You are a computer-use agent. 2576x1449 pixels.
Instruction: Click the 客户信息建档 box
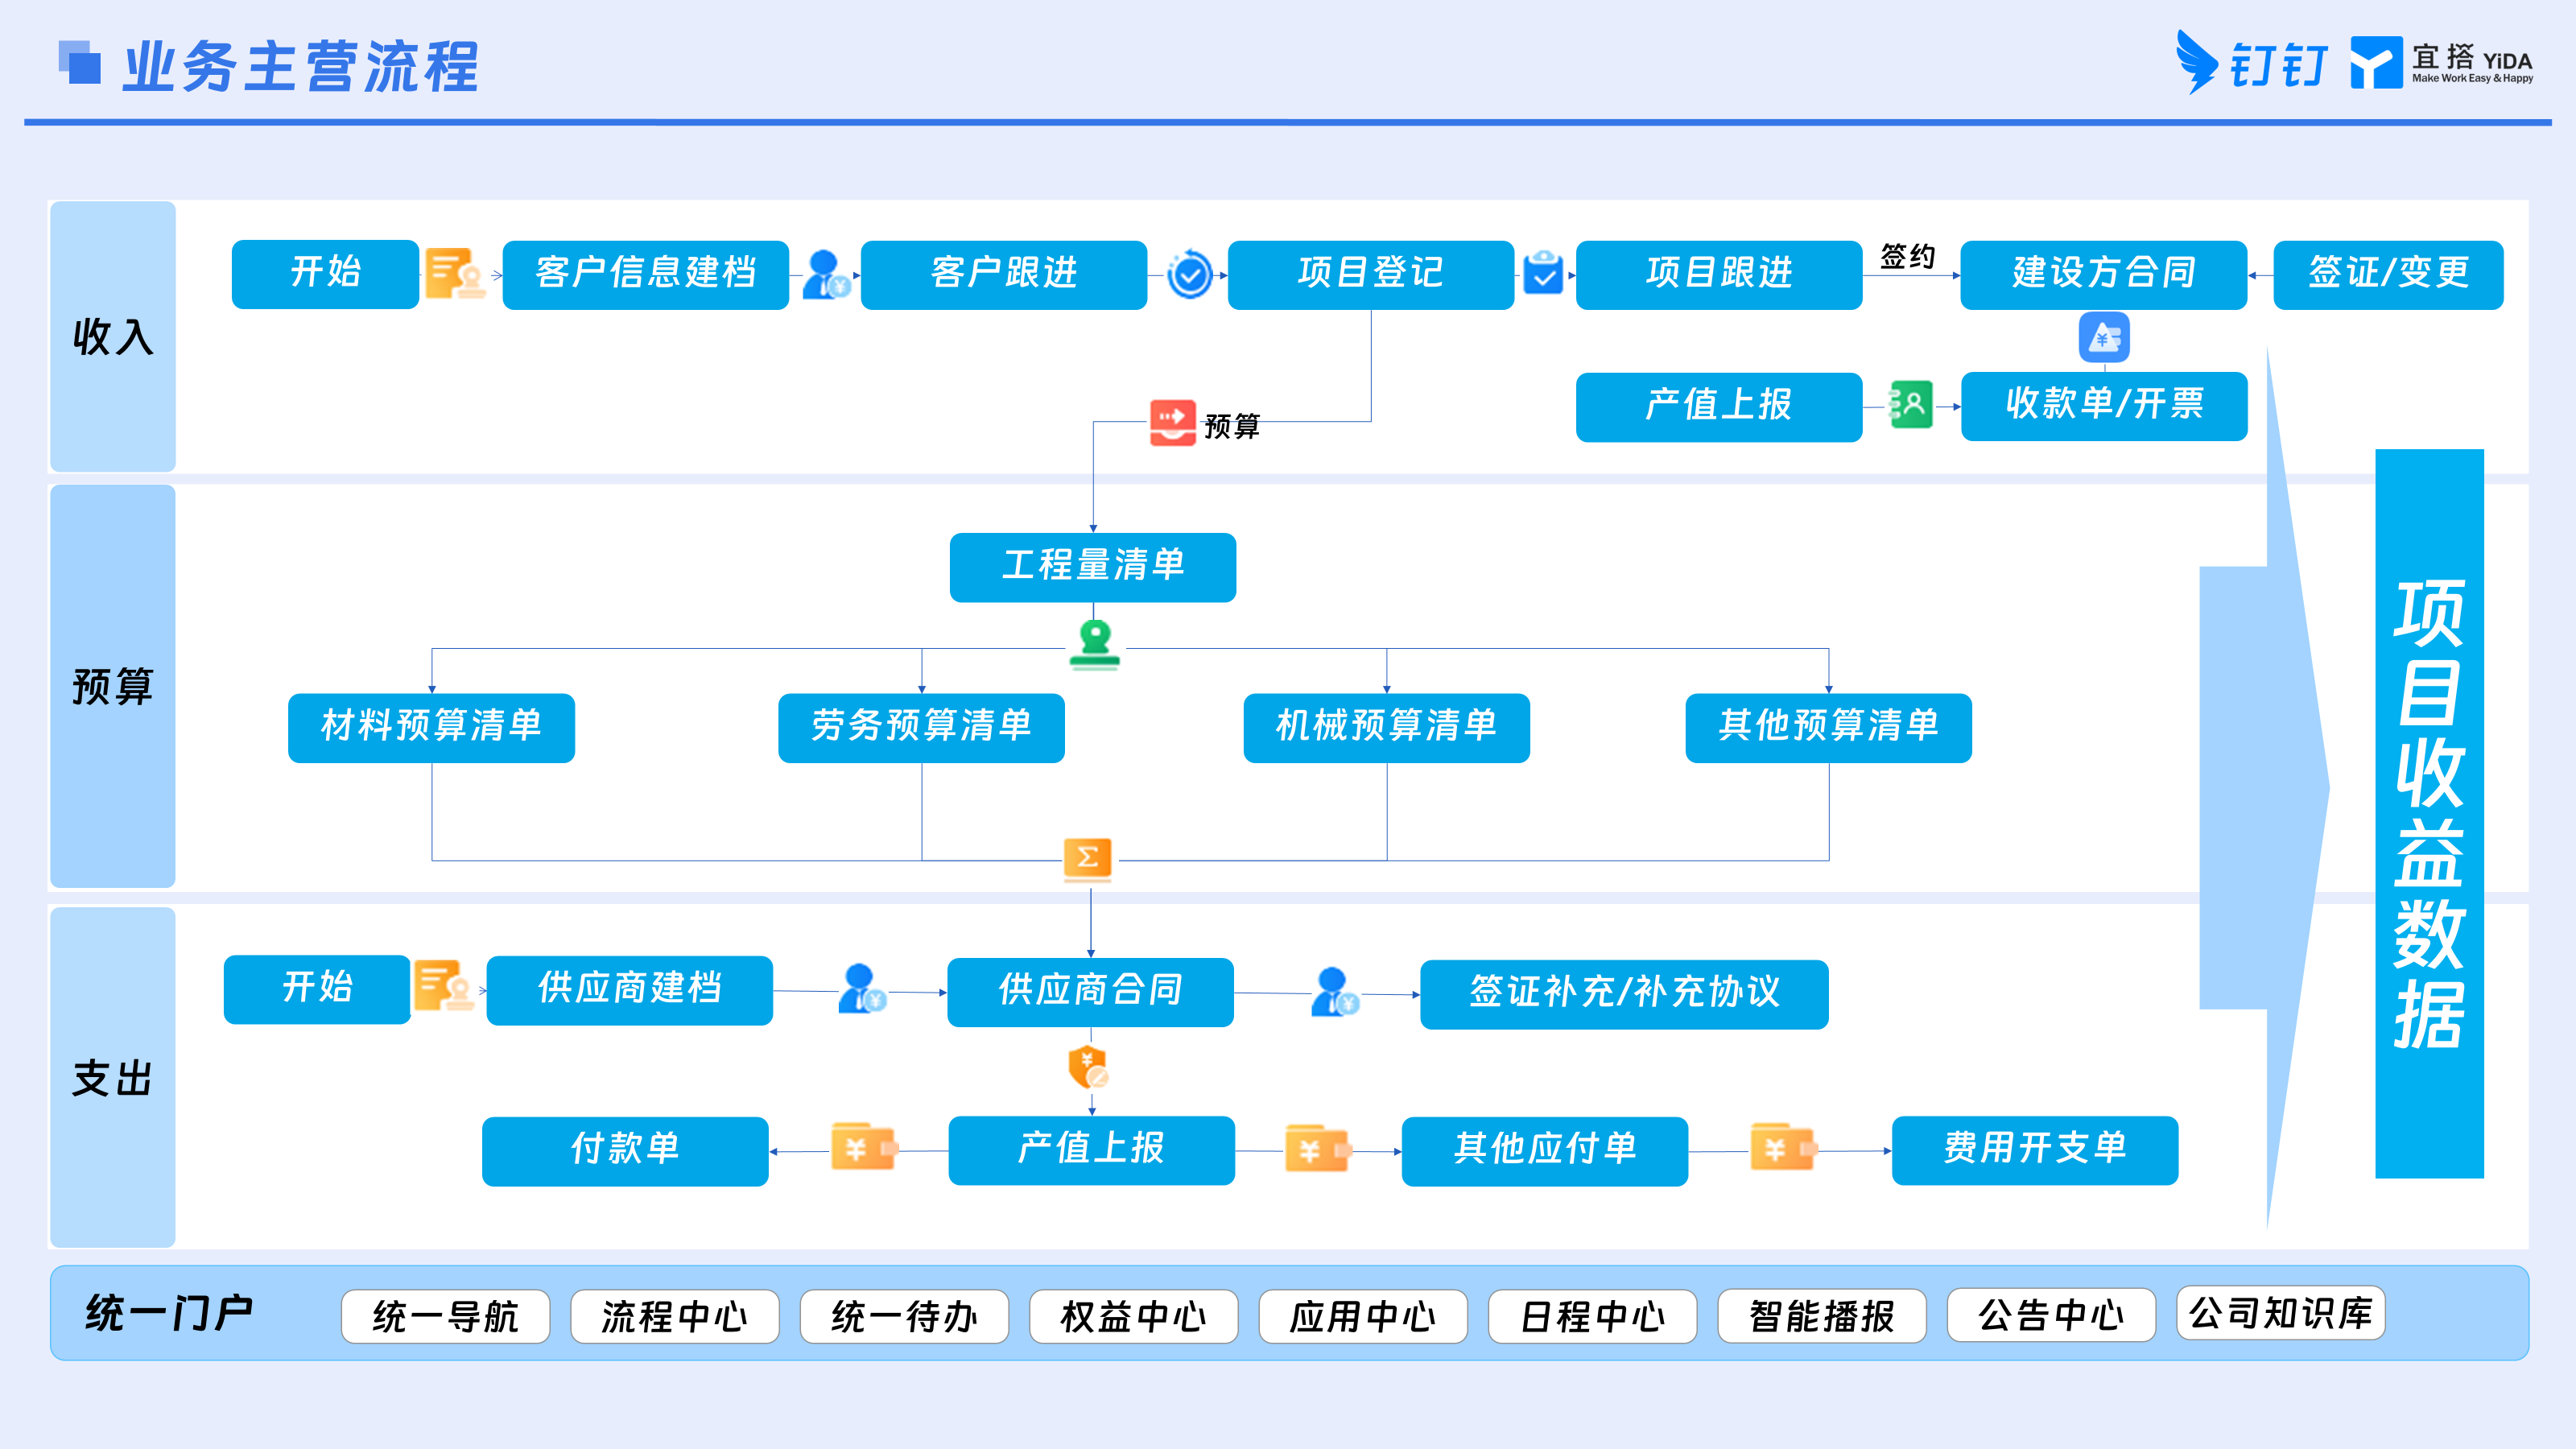[x=645, y=274]
